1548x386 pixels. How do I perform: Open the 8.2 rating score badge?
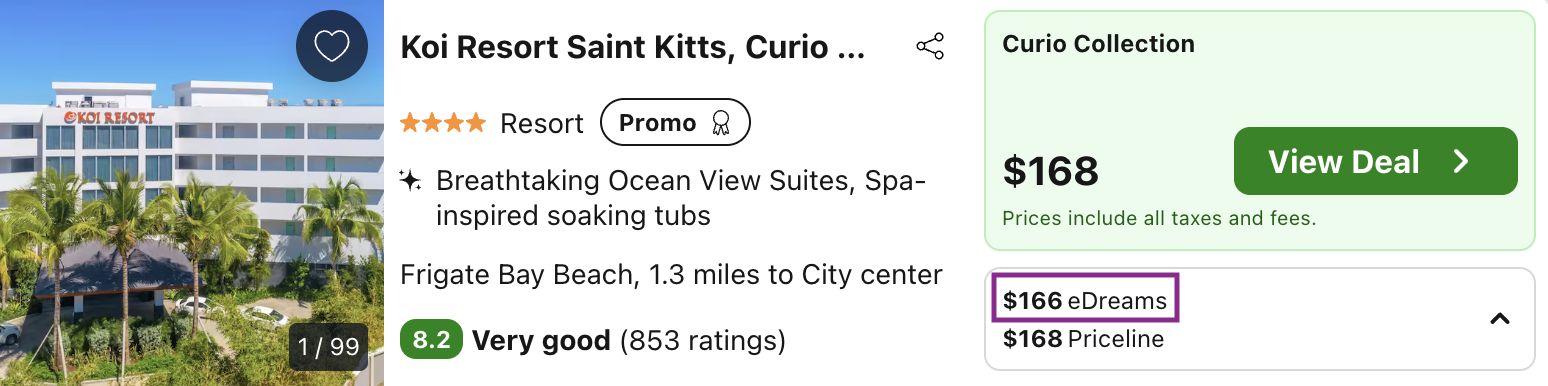[431, 340]
